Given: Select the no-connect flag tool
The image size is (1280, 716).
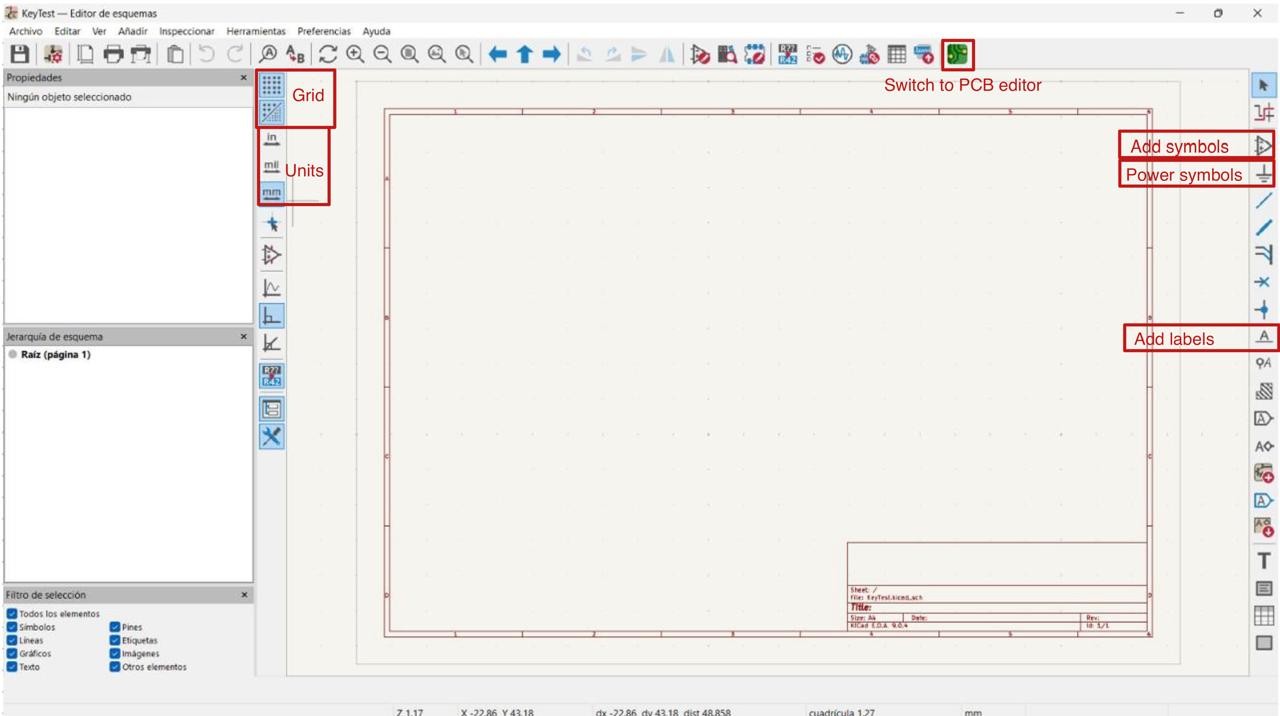Looking at the screenshot, I should pyautogui.click(x=1264, y=283).
